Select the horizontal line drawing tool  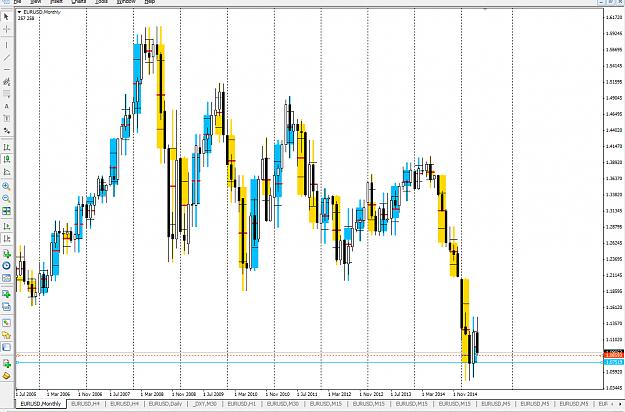coord(6,70)
